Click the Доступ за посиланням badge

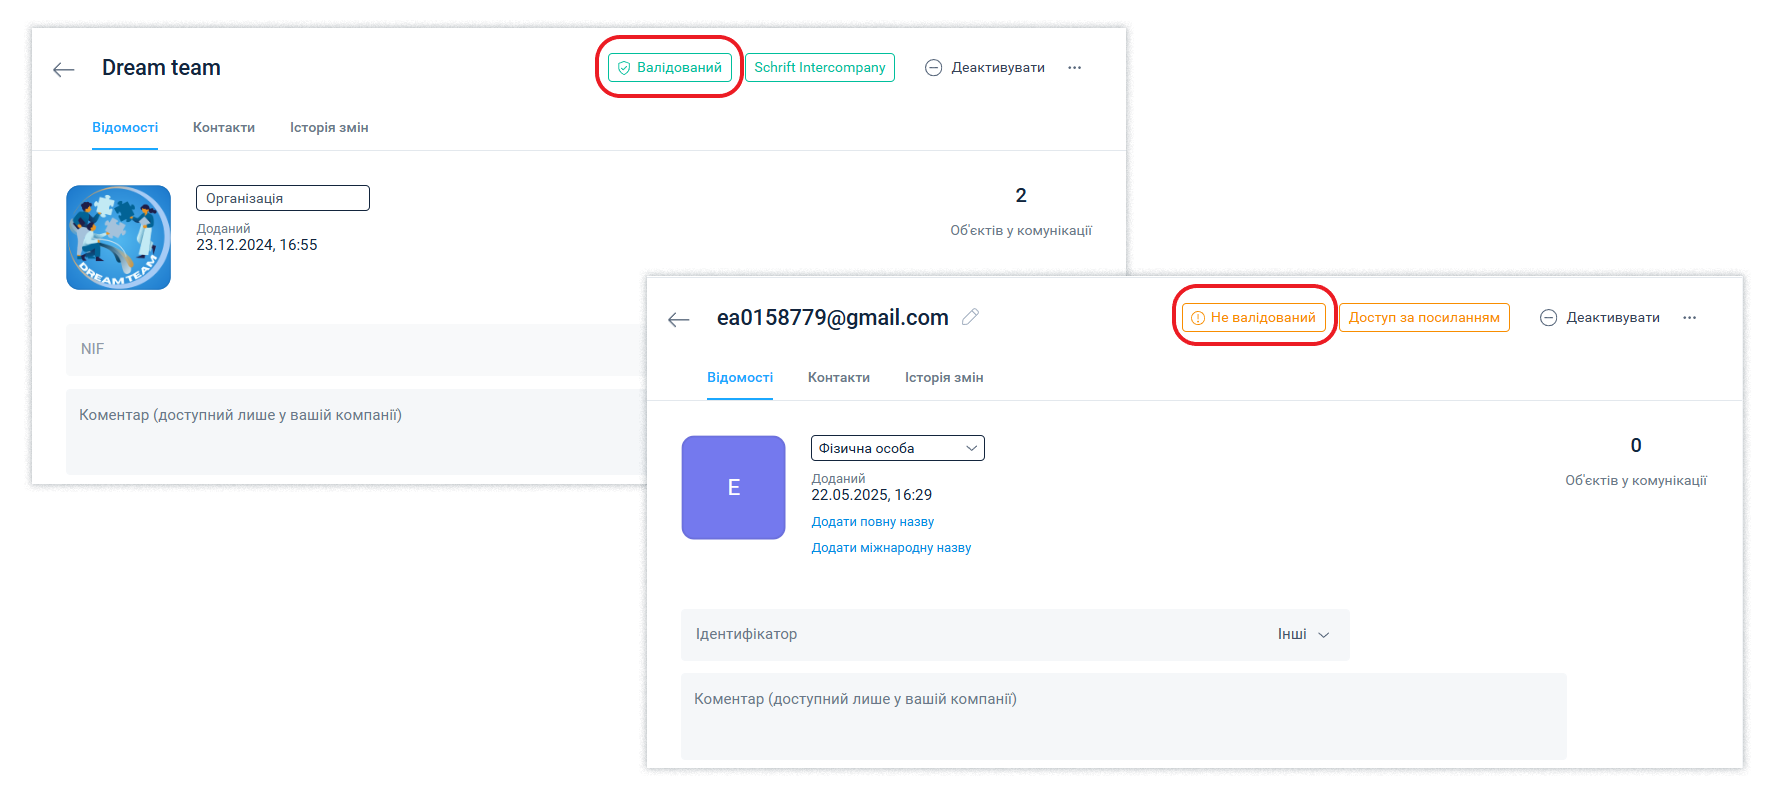click(x=1423, y=318)
